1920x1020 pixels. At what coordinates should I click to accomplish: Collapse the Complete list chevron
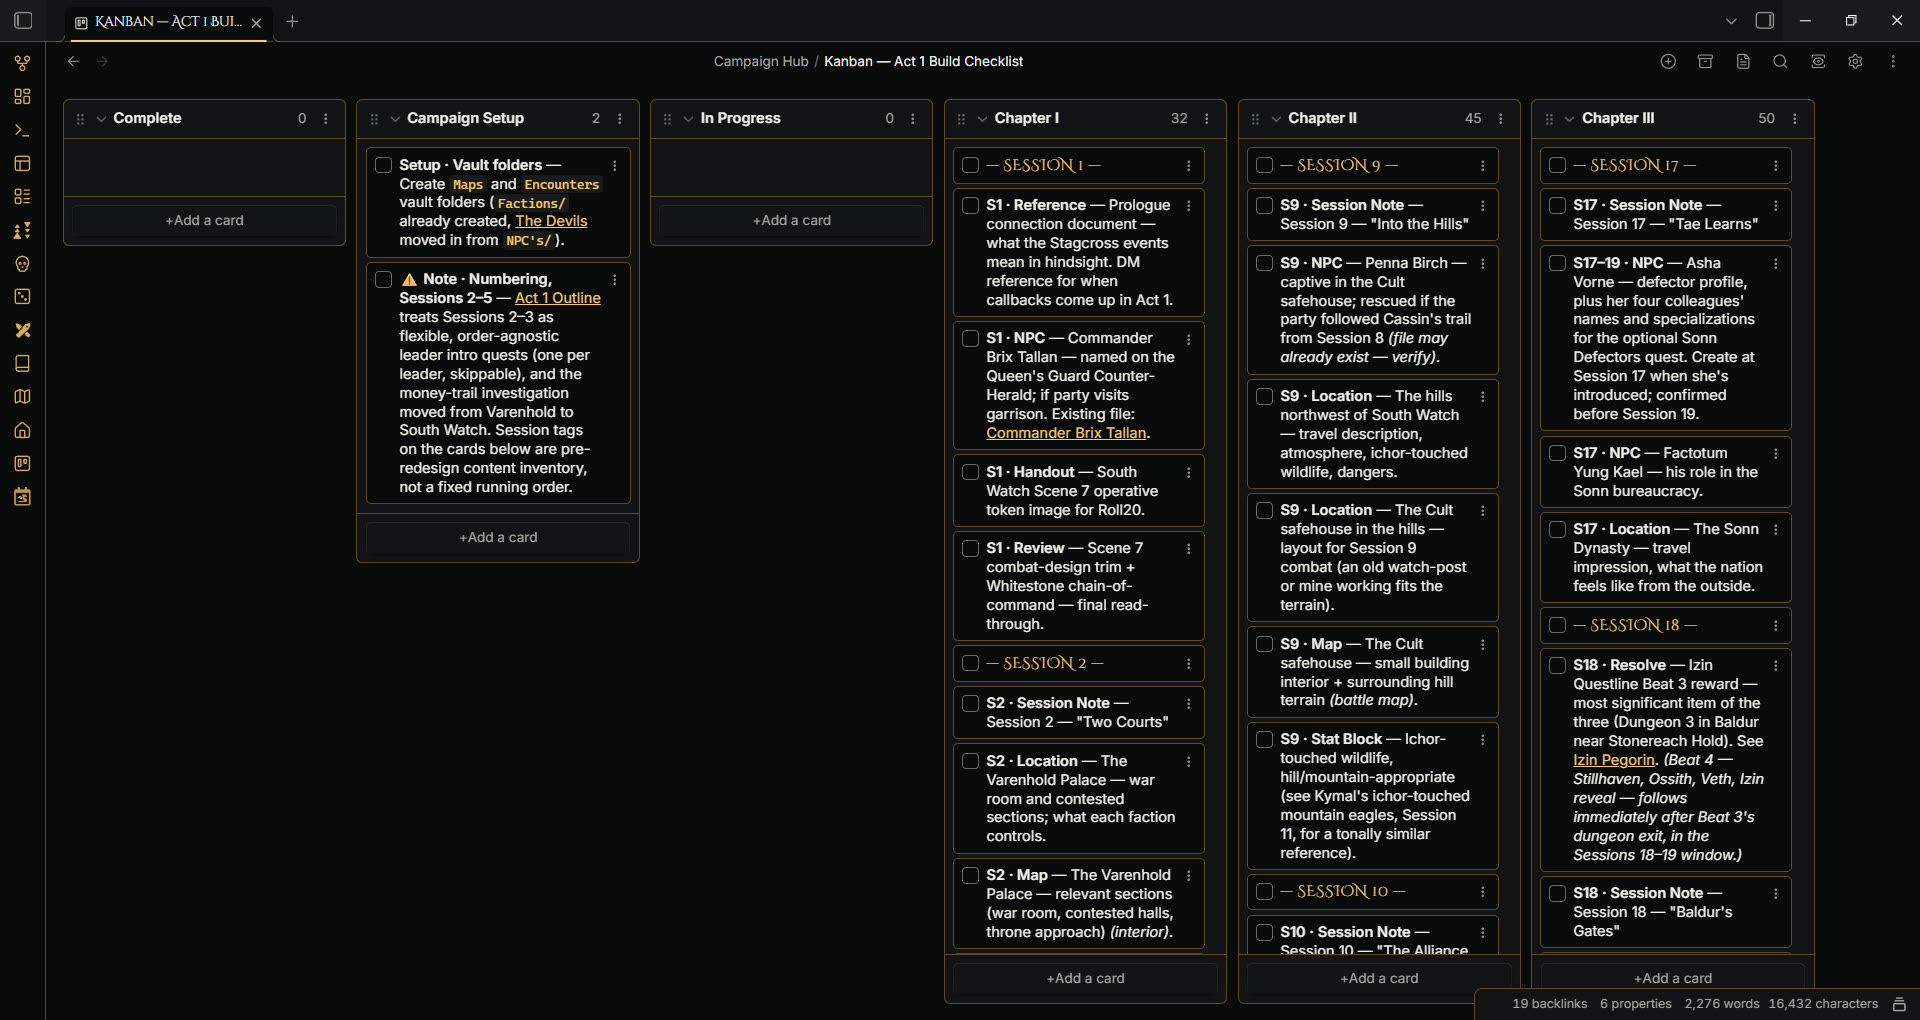(x=101, y=119)
